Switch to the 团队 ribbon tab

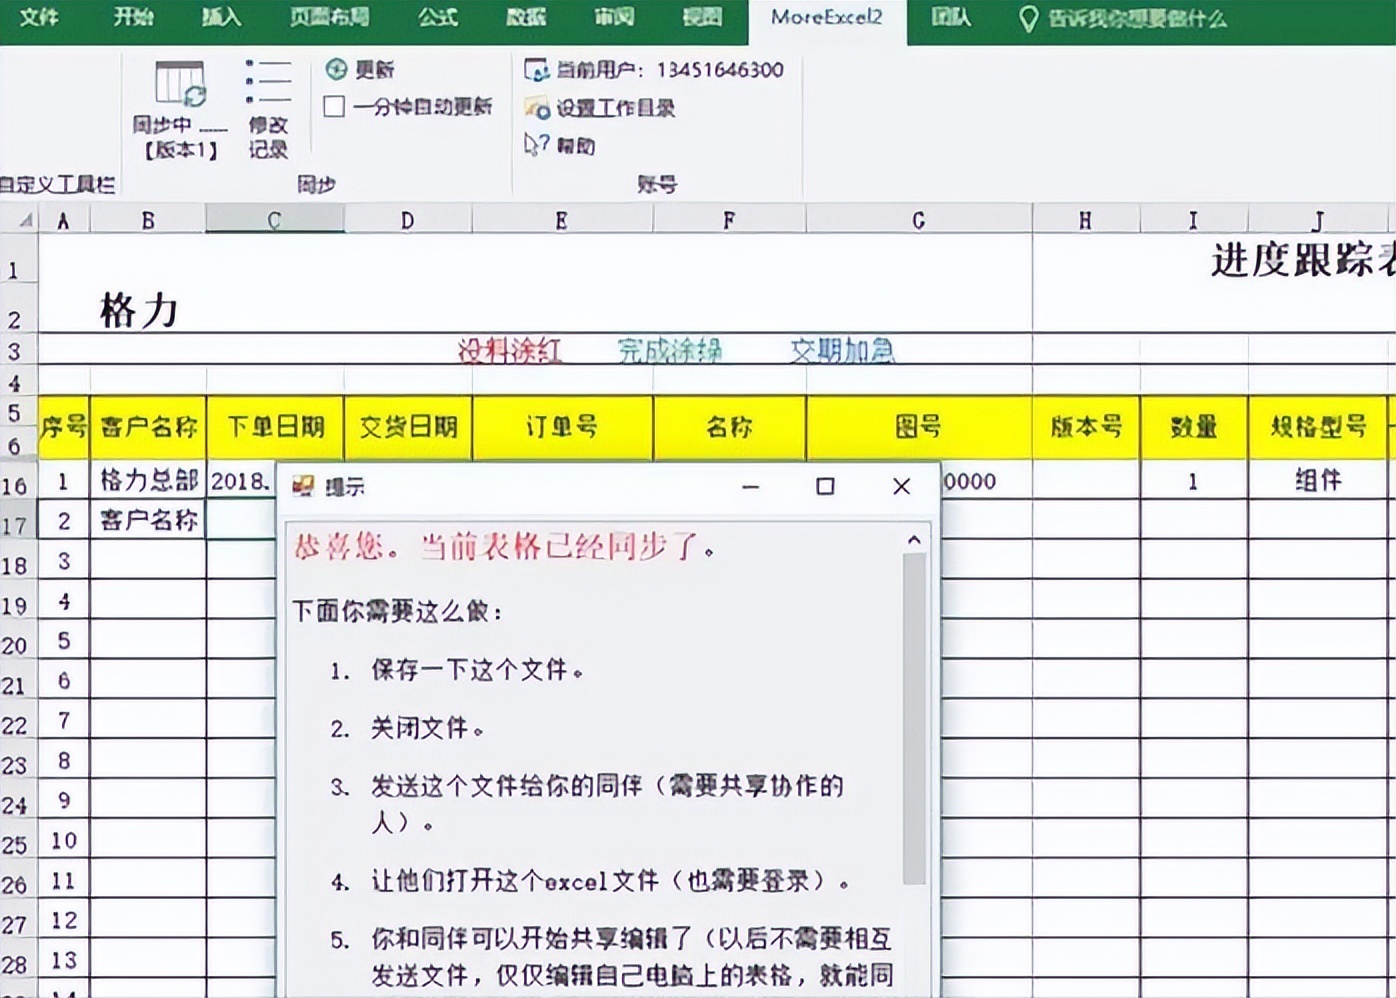point(953,18)
